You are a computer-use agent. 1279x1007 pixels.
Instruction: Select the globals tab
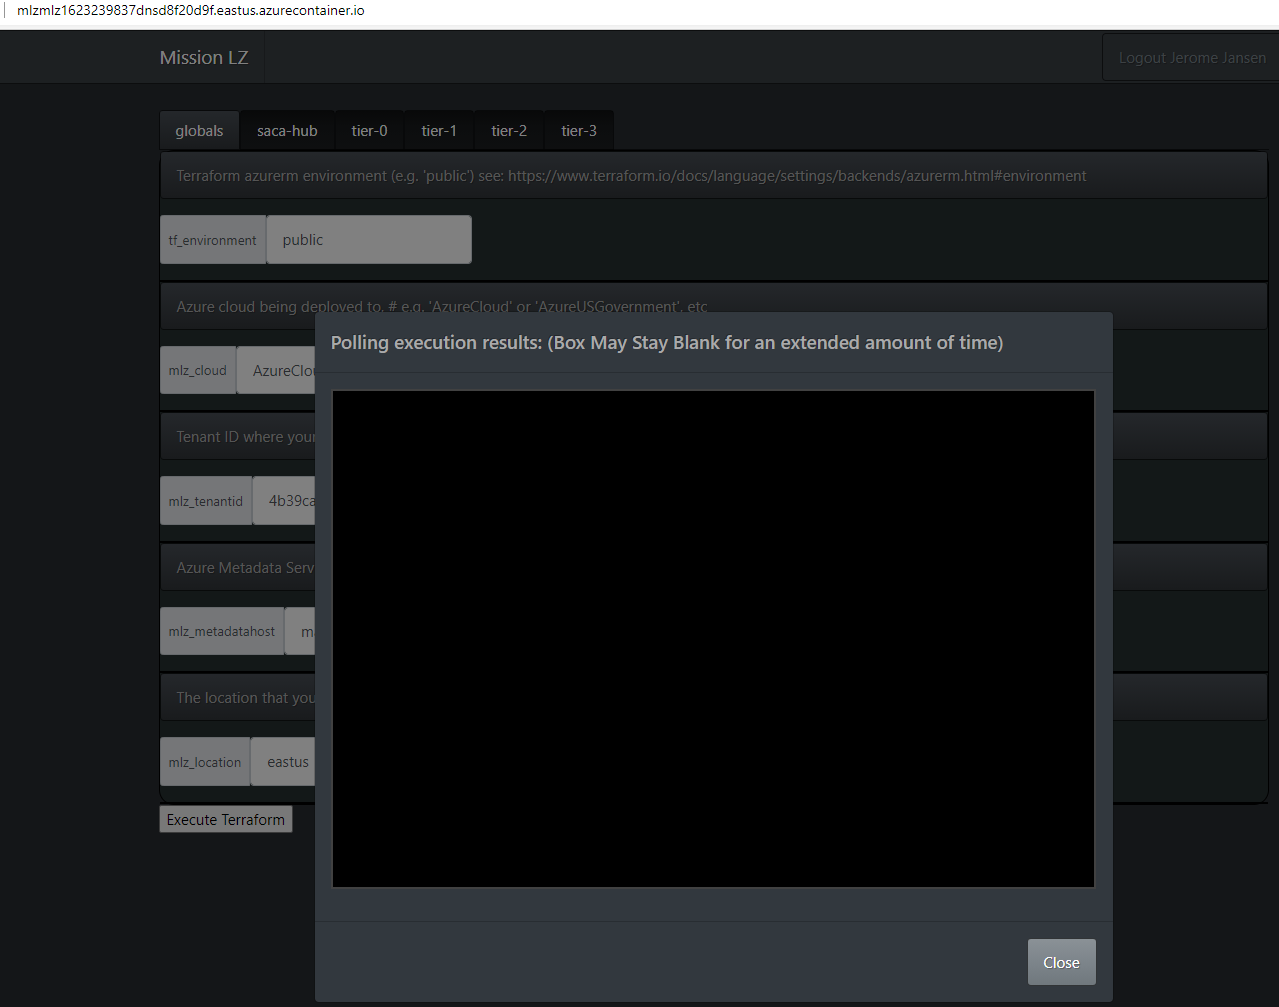coord(198,130)
